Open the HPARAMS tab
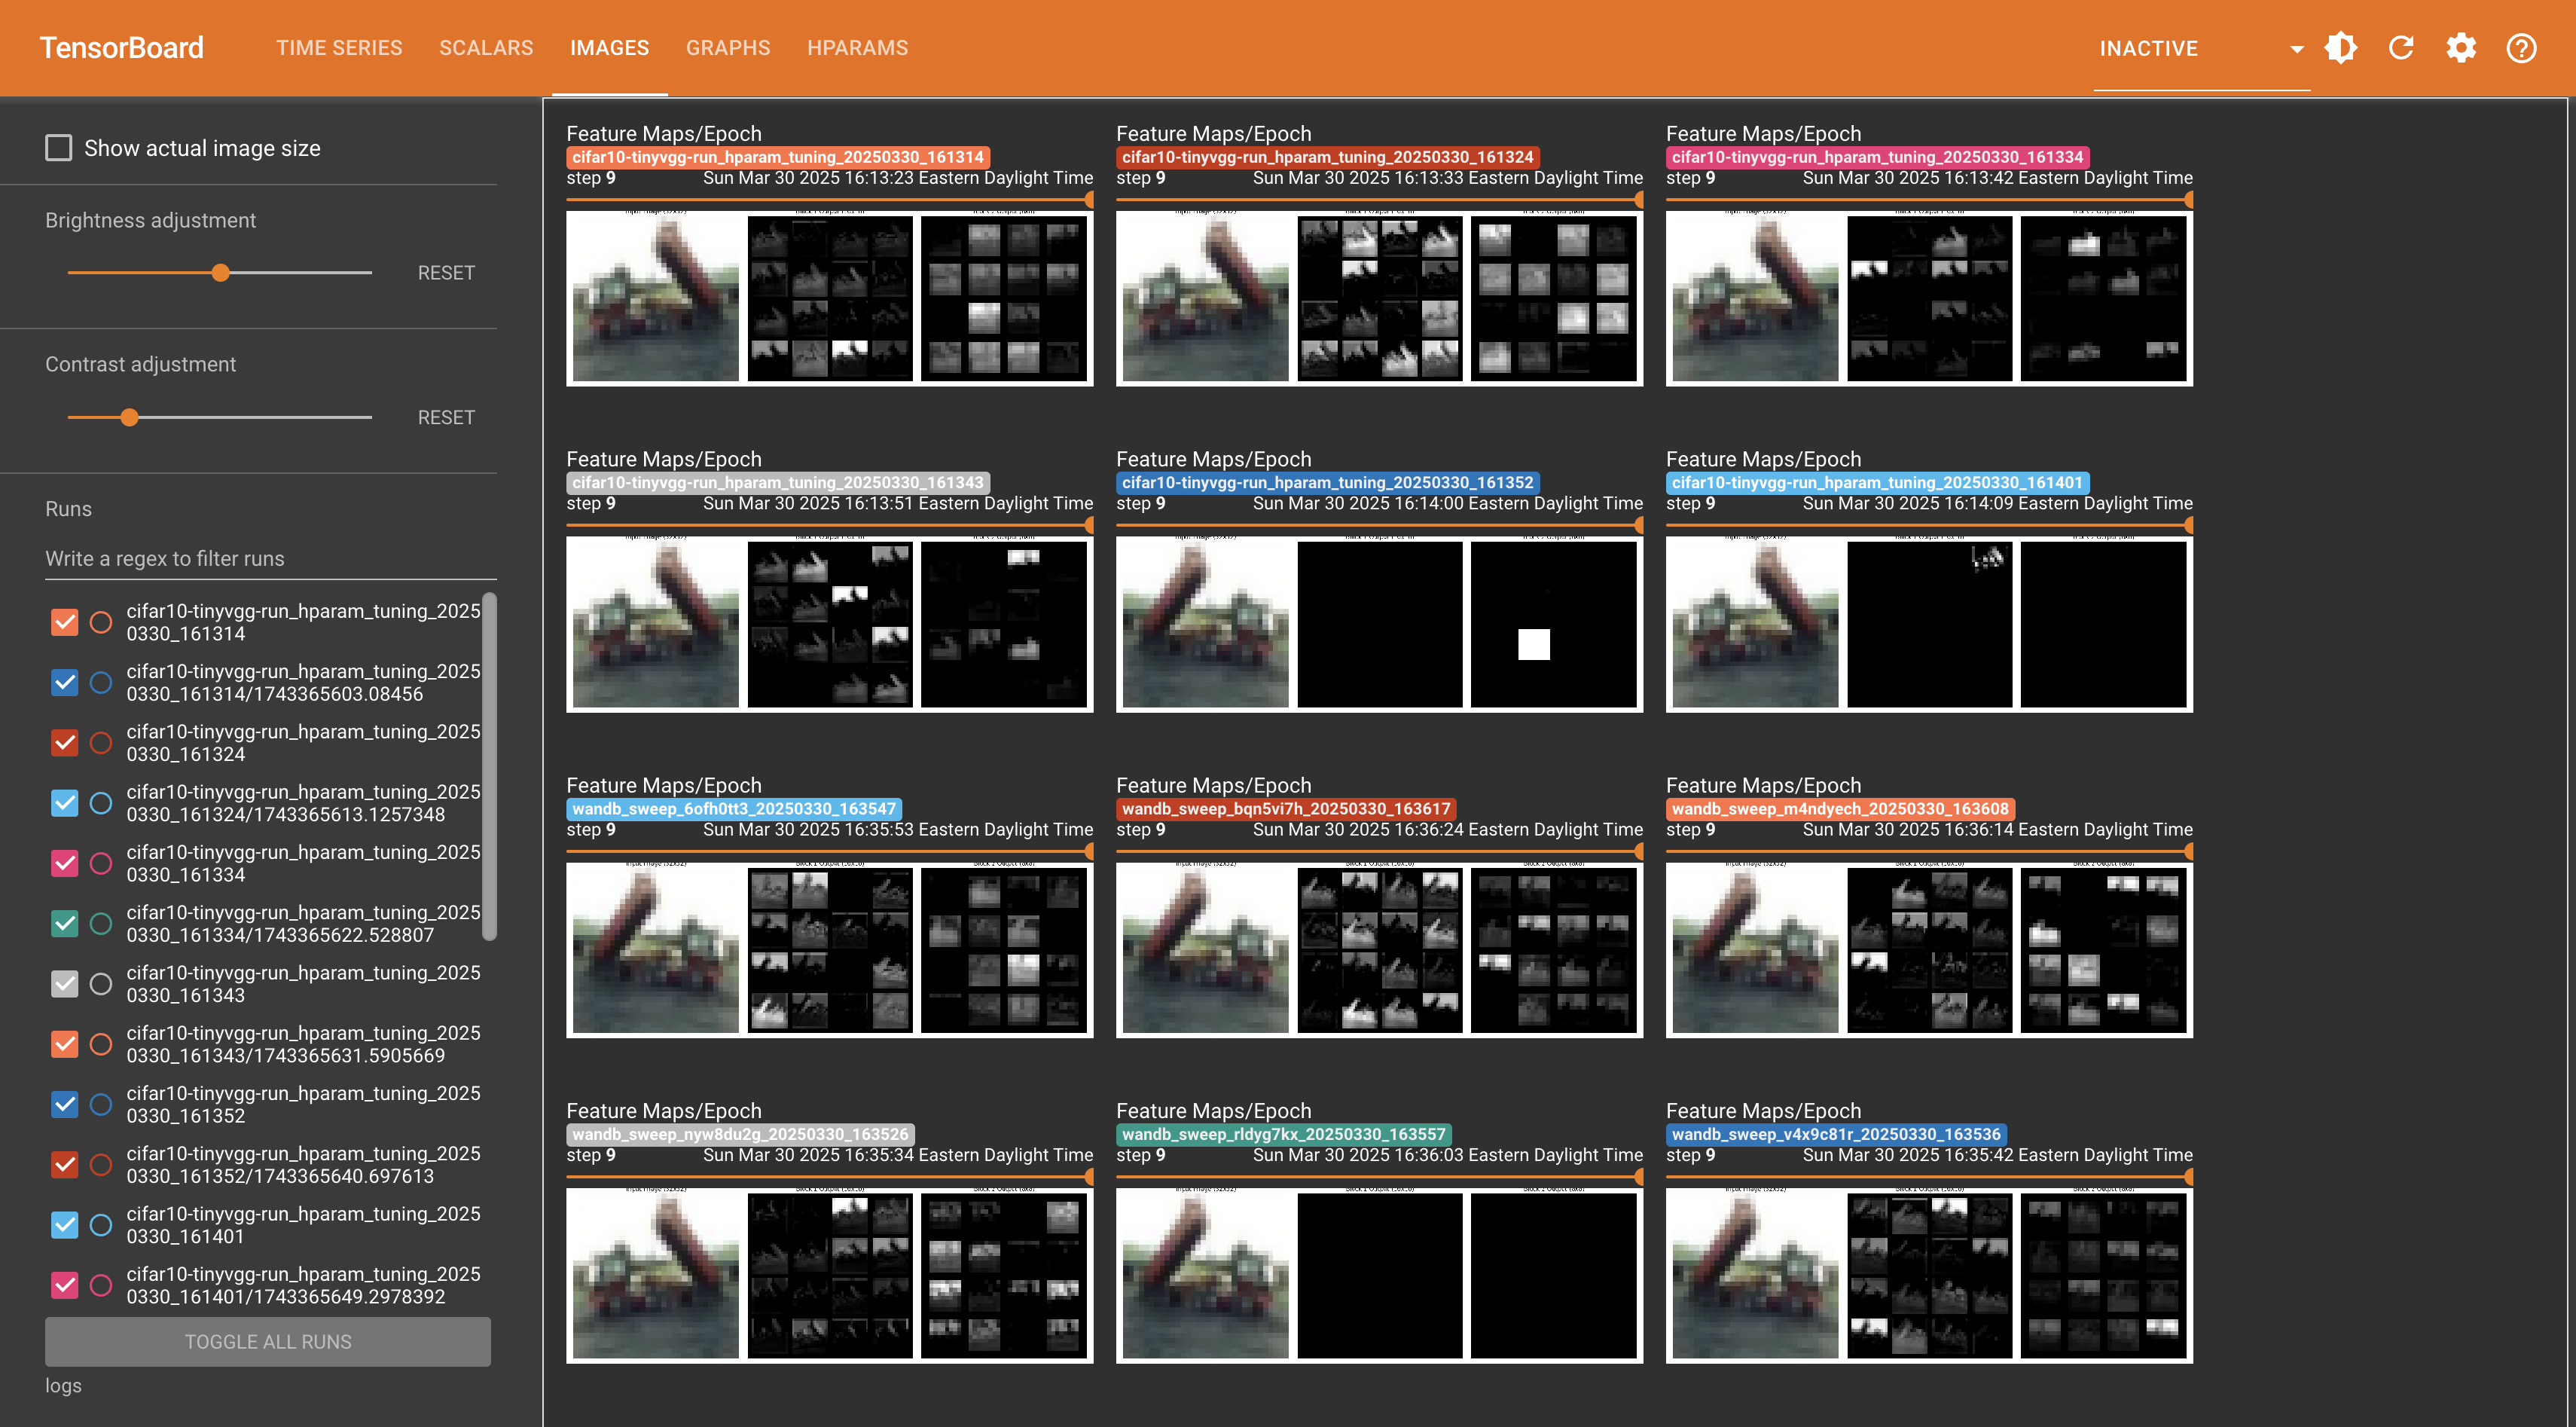 click(857, 48)
